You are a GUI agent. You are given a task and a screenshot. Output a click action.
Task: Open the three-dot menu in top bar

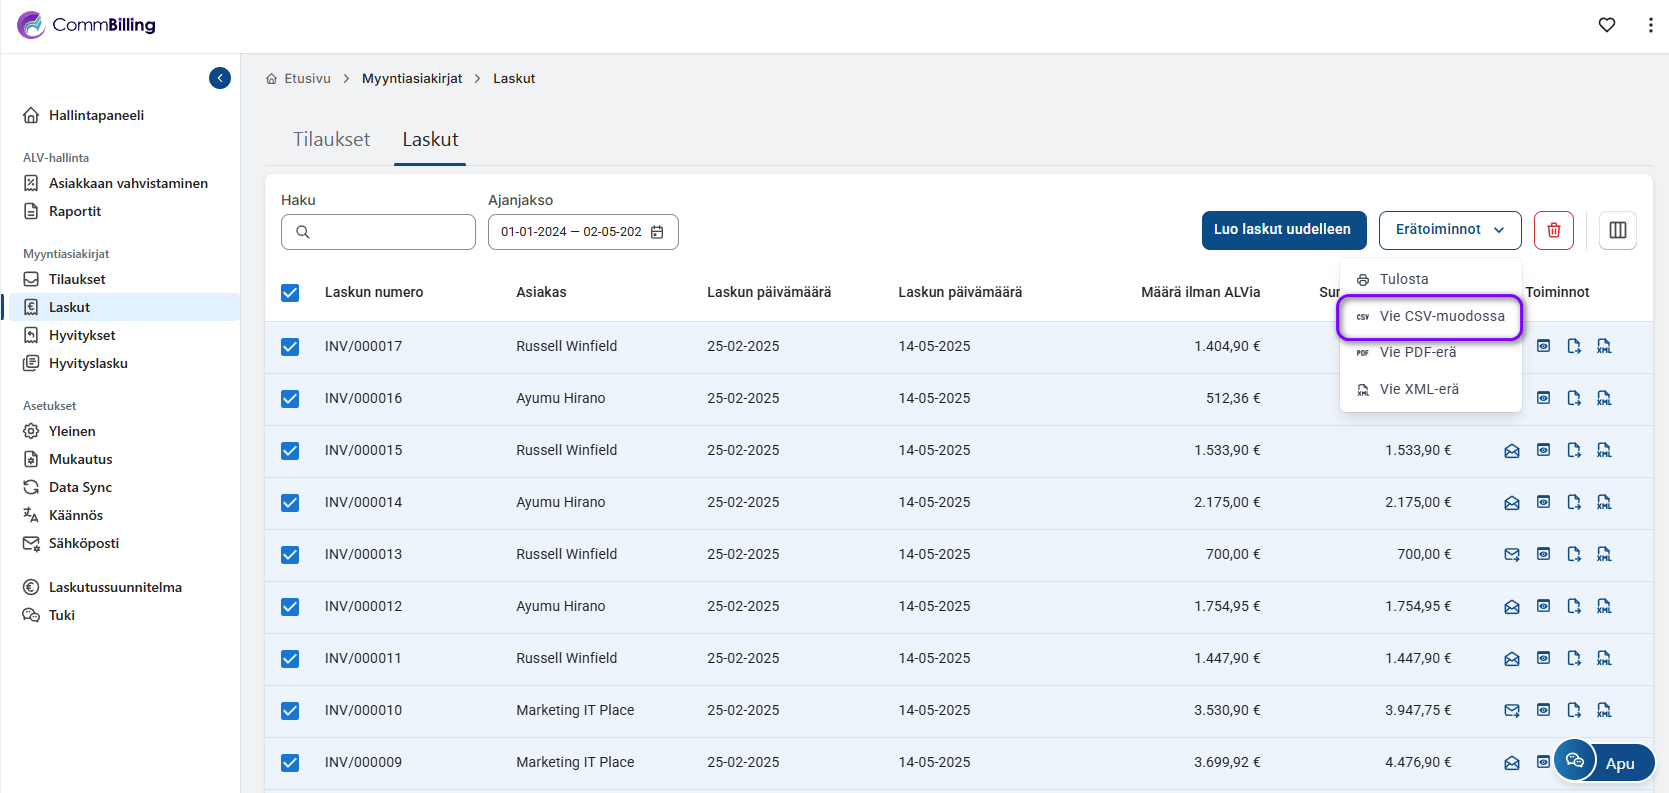click(1649, 25)
